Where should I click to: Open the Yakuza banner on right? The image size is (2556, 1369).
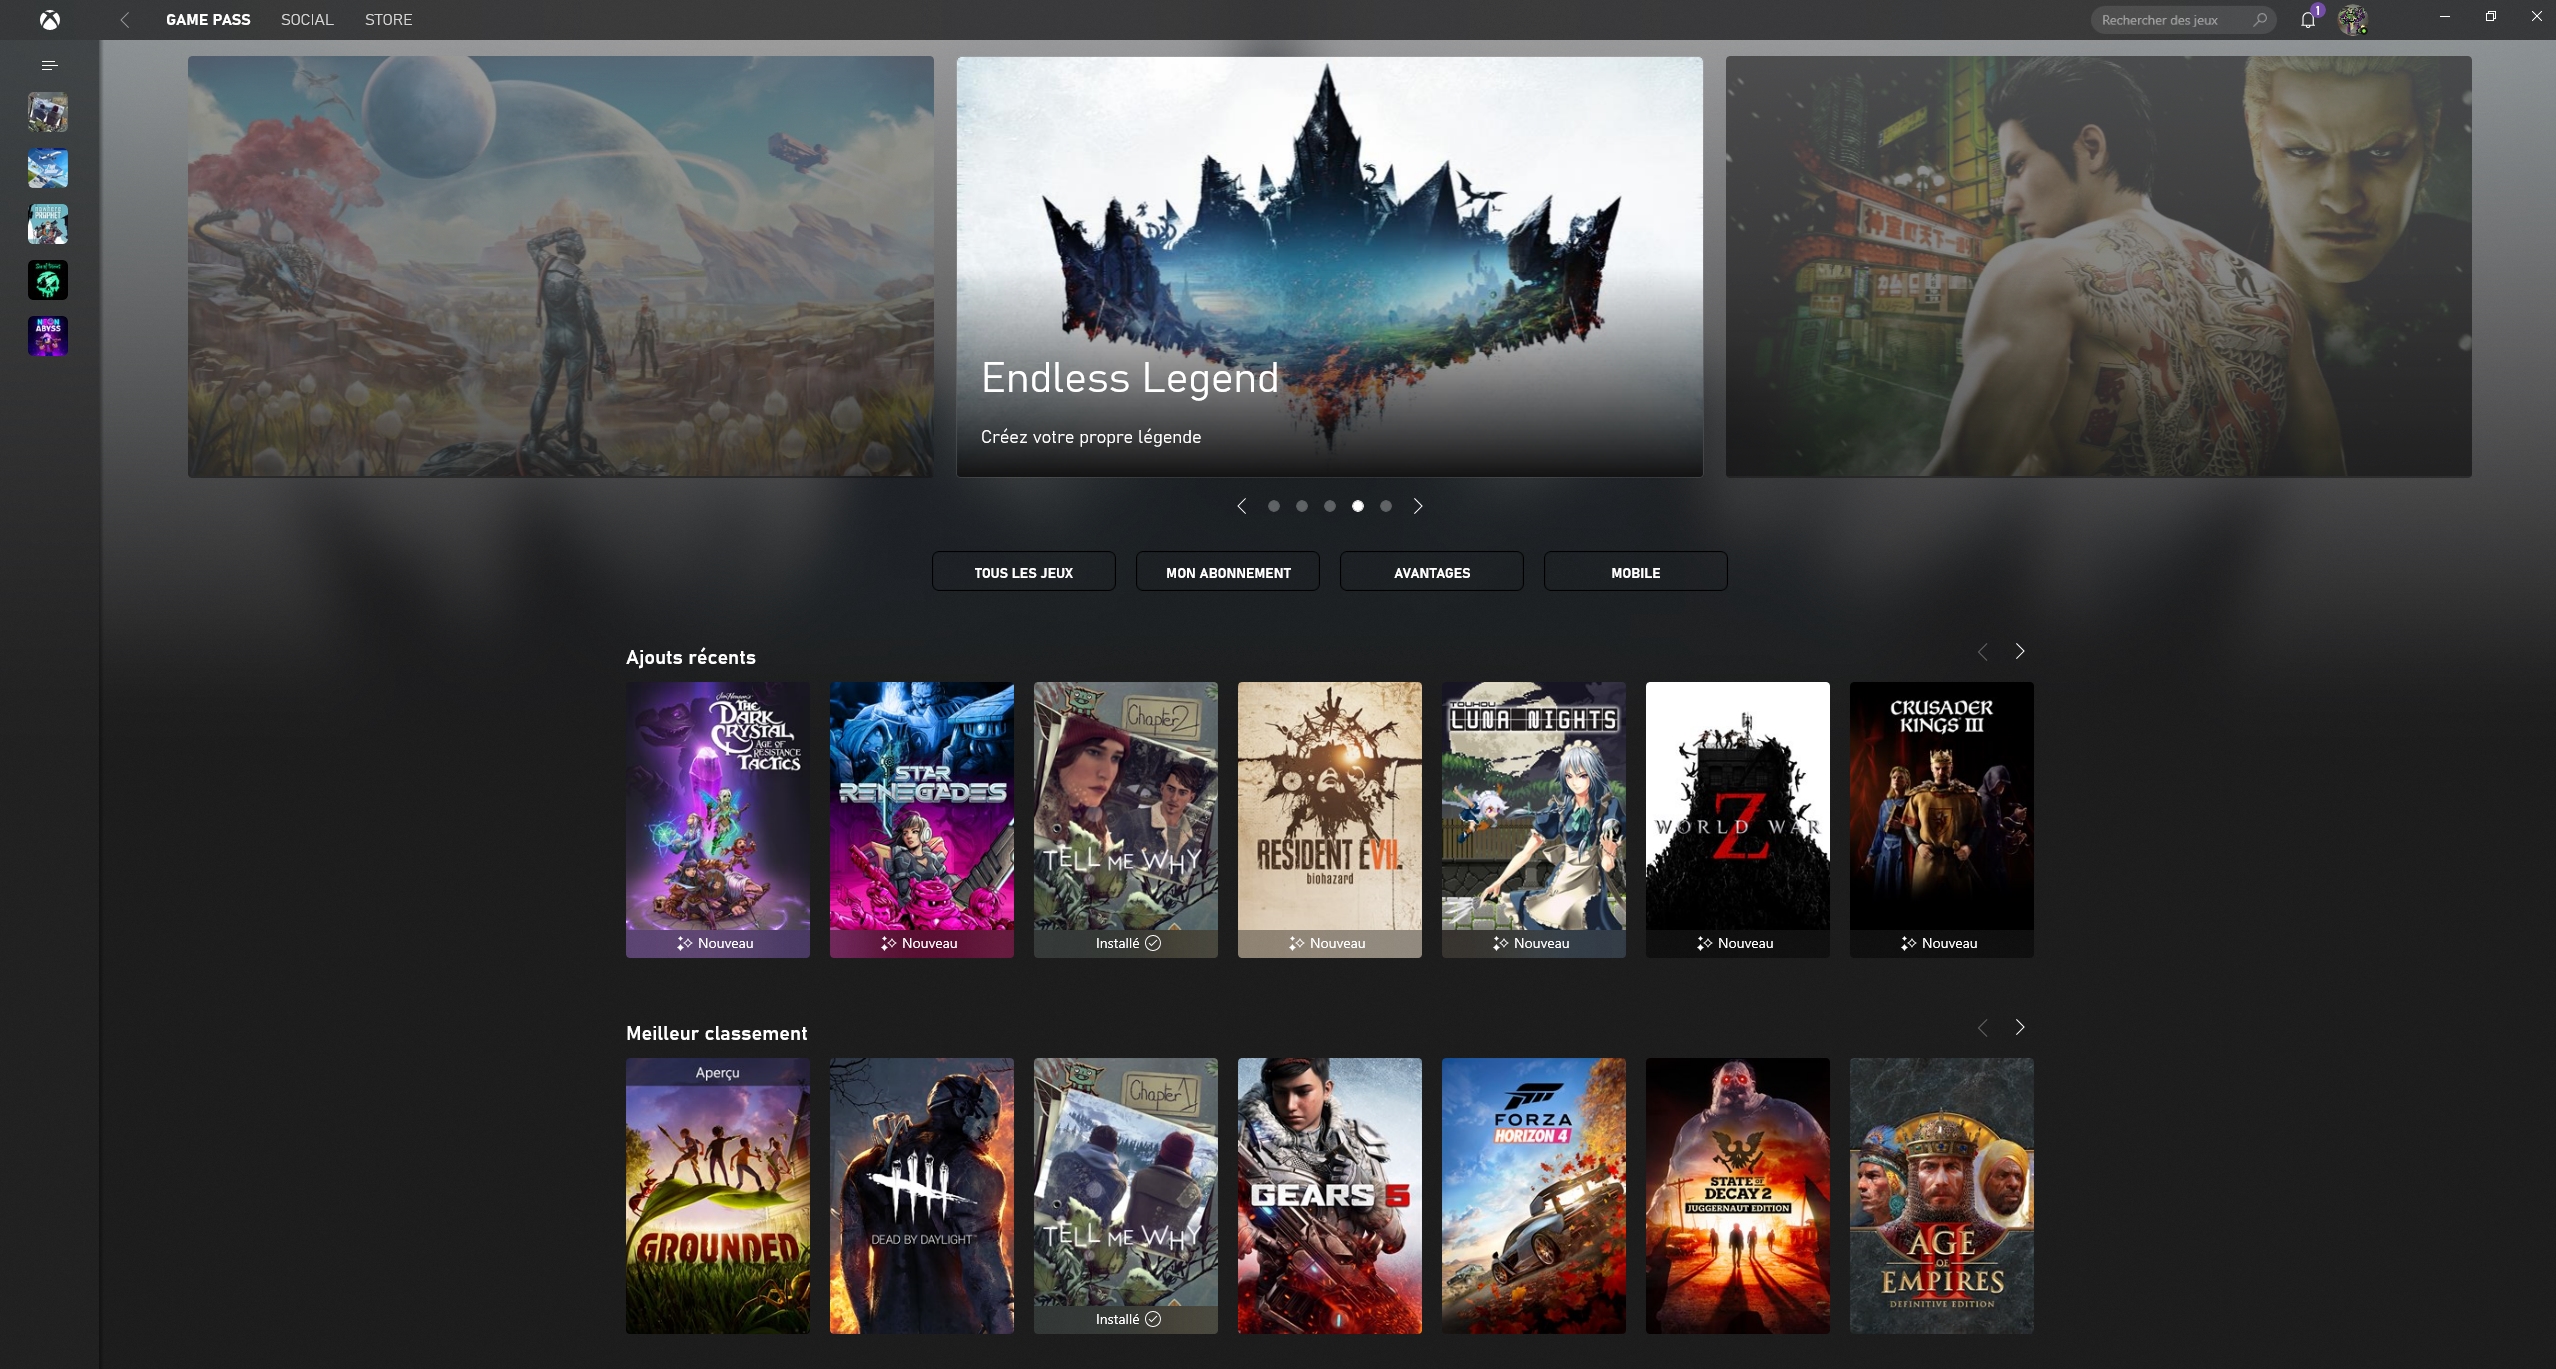2099,266
